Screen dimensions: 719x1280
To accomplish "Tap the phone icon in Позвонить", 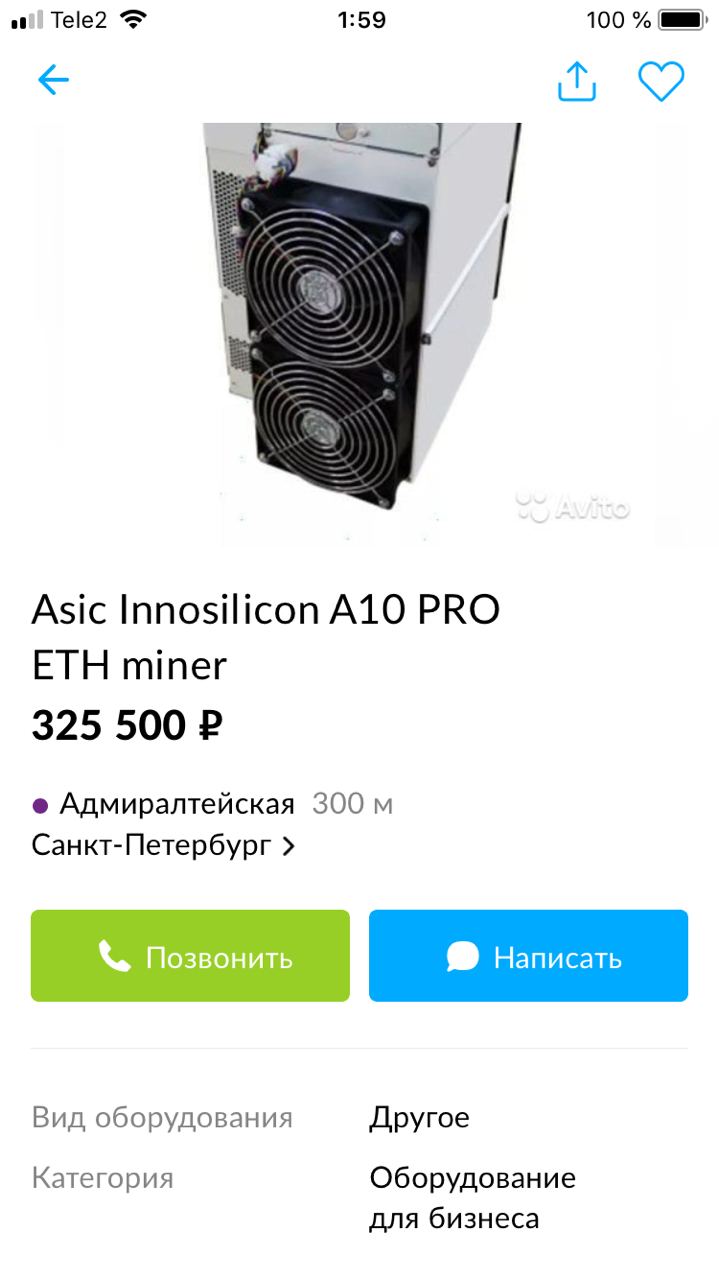I will 115,957.
